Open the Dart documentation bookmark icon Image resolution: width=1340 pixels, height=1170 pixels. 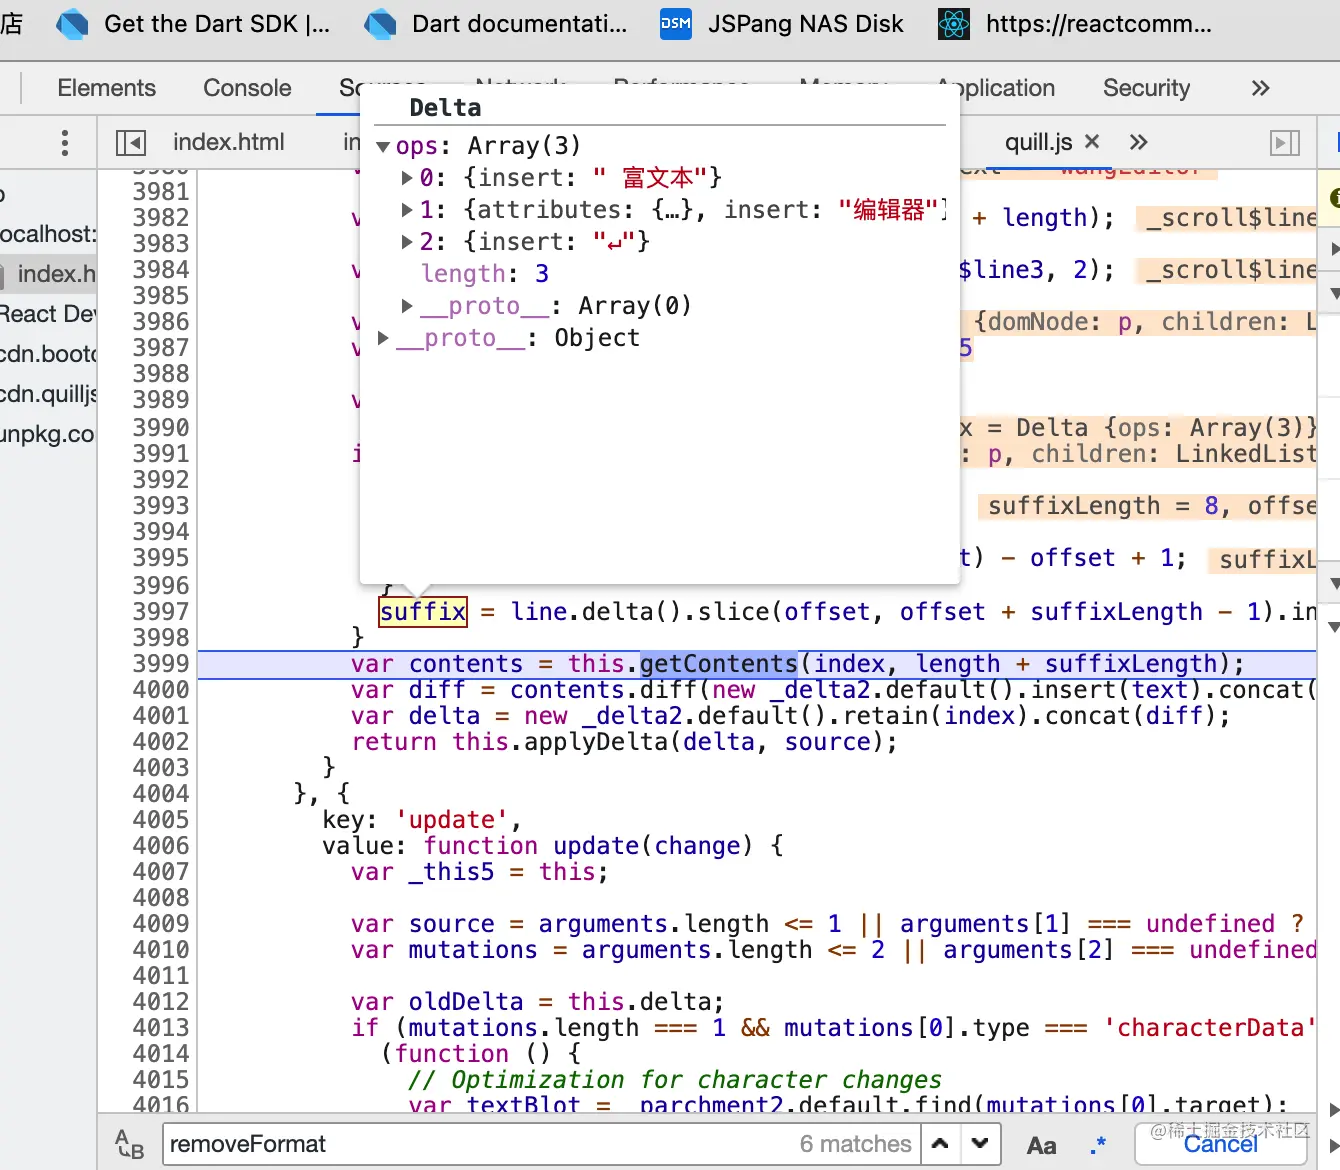click(x=380, y=24)
